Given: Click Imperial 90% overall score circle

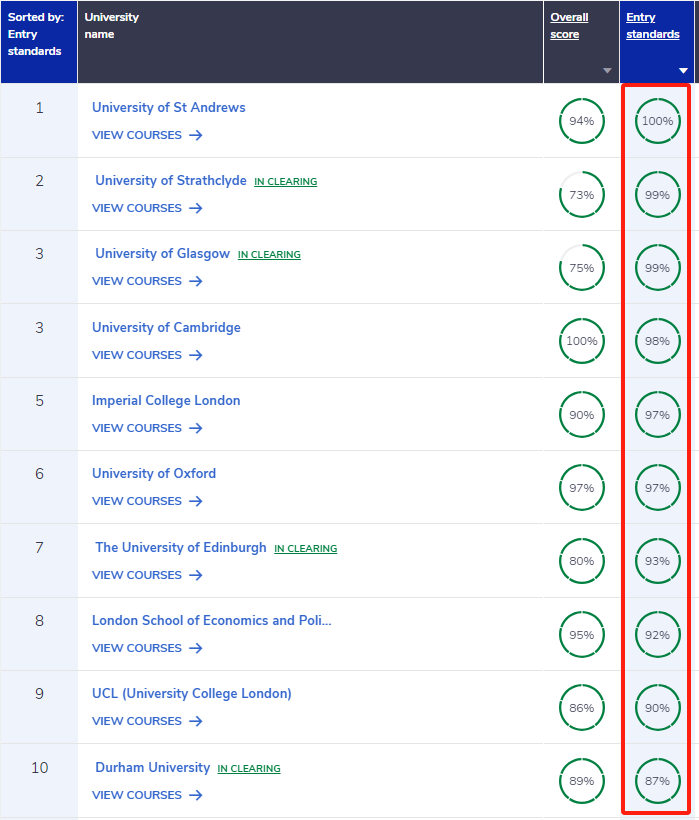Looking at the screenshot, I should (582, 415).
